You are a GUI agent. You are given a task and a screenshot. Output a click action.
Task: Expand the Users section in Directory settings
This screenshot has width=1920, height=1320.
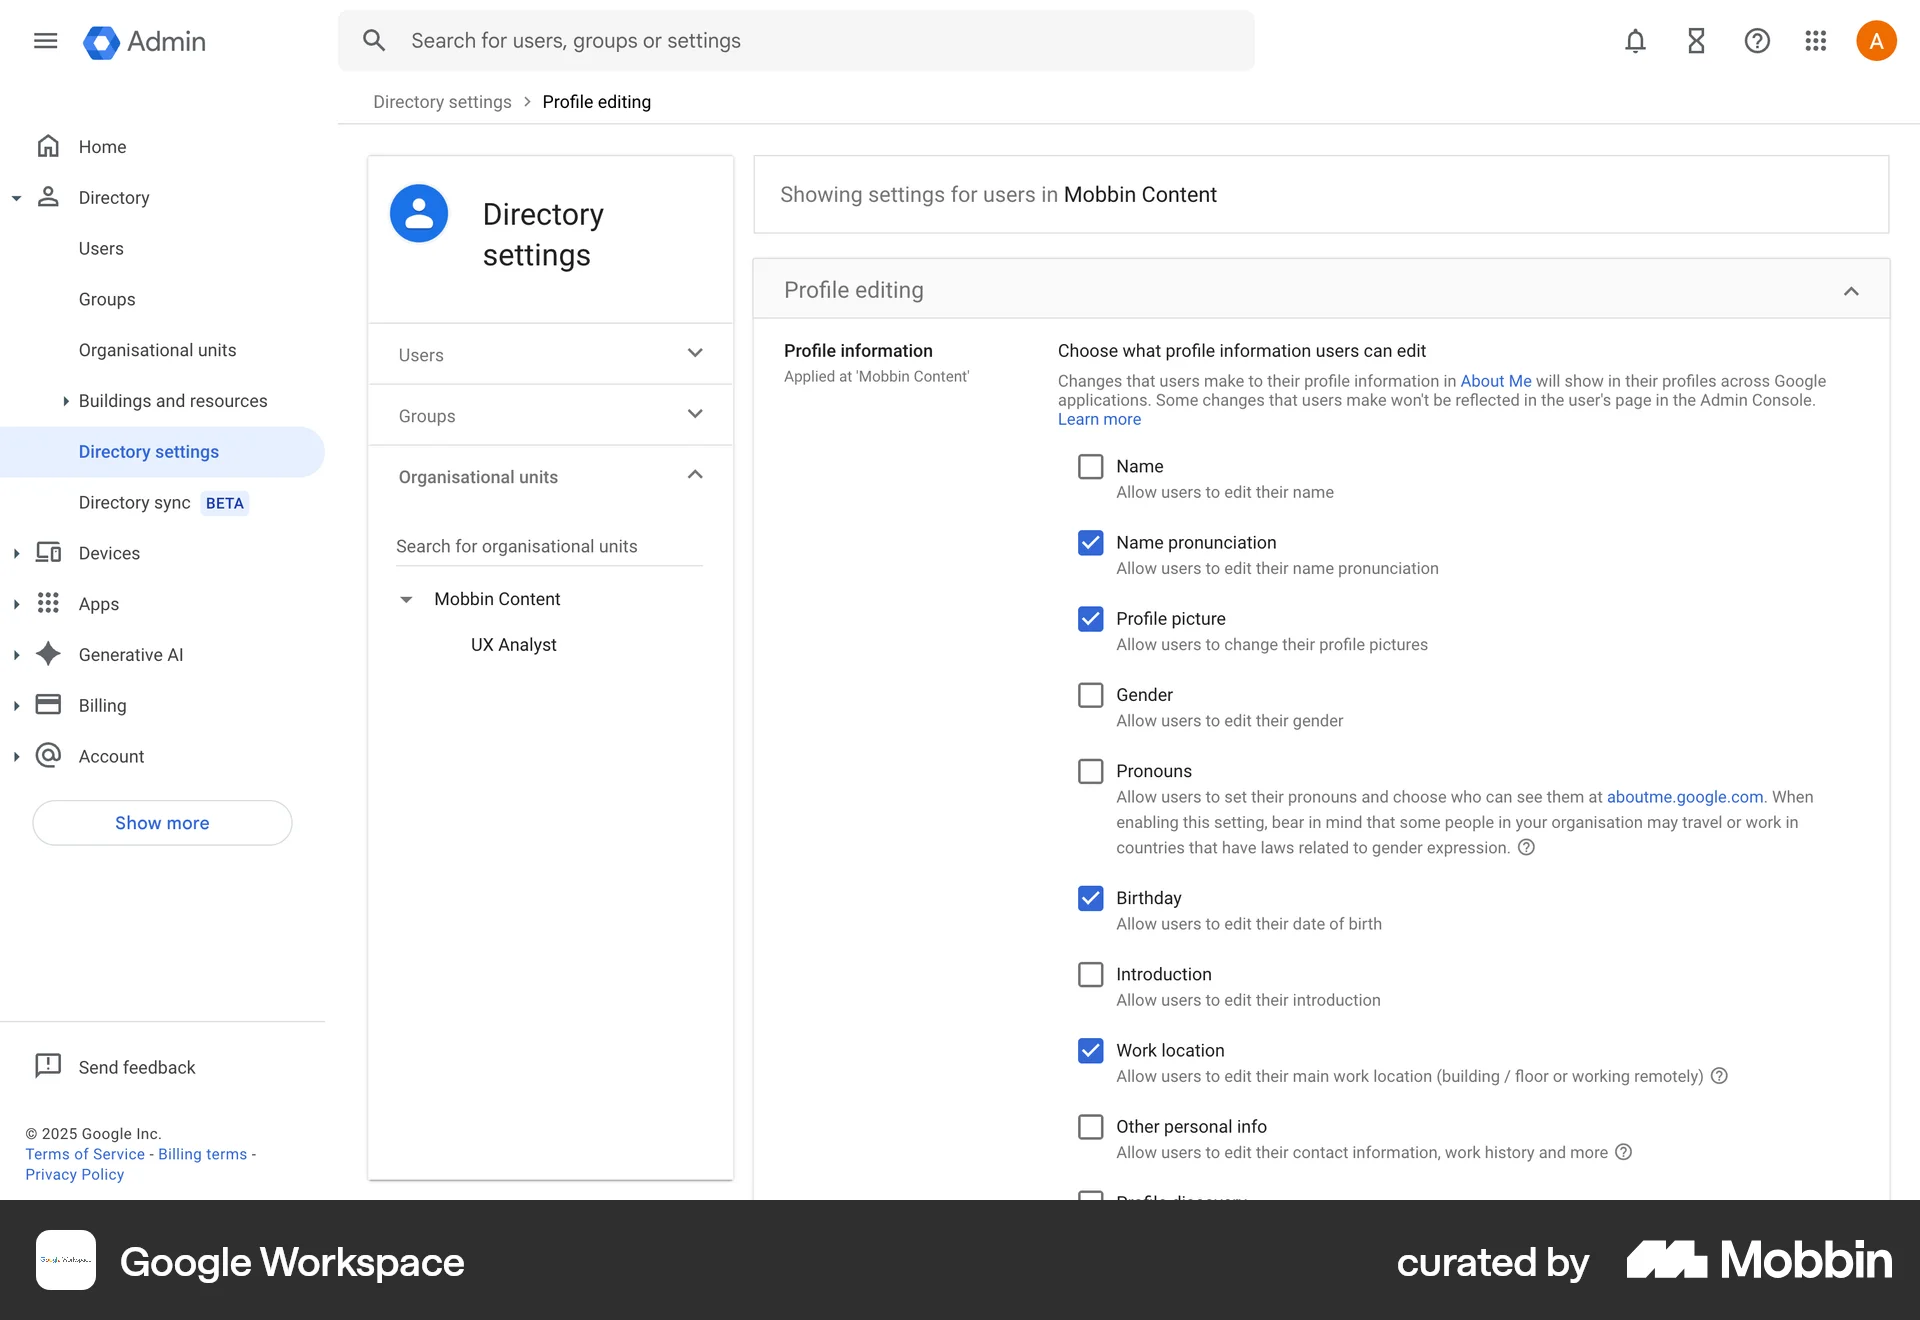tap(695, 354)
